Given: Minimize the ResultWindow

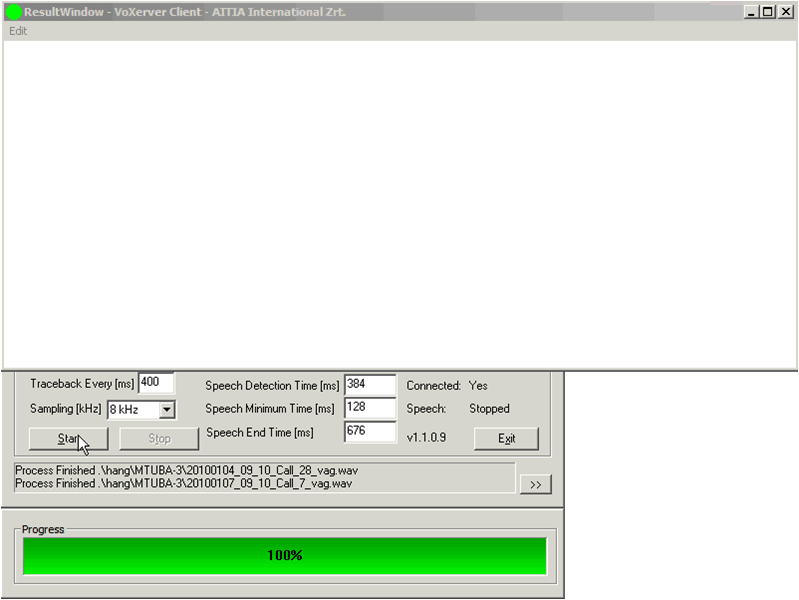Looking at the screenshot, I should click(751, 12).
